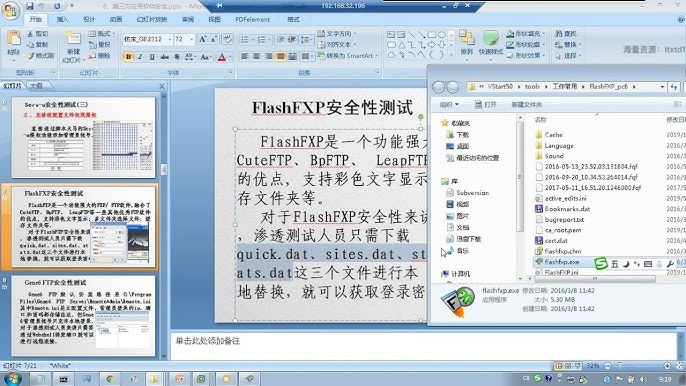Open the font name dropdown
Screen dimensions: 686x386
point(170,39)
